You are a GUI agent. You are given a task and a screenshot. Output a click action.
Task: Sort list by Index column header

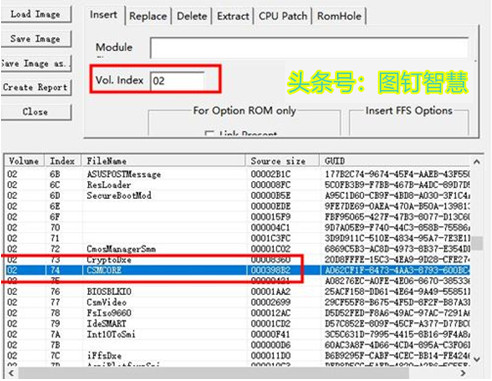click(64, 161)
